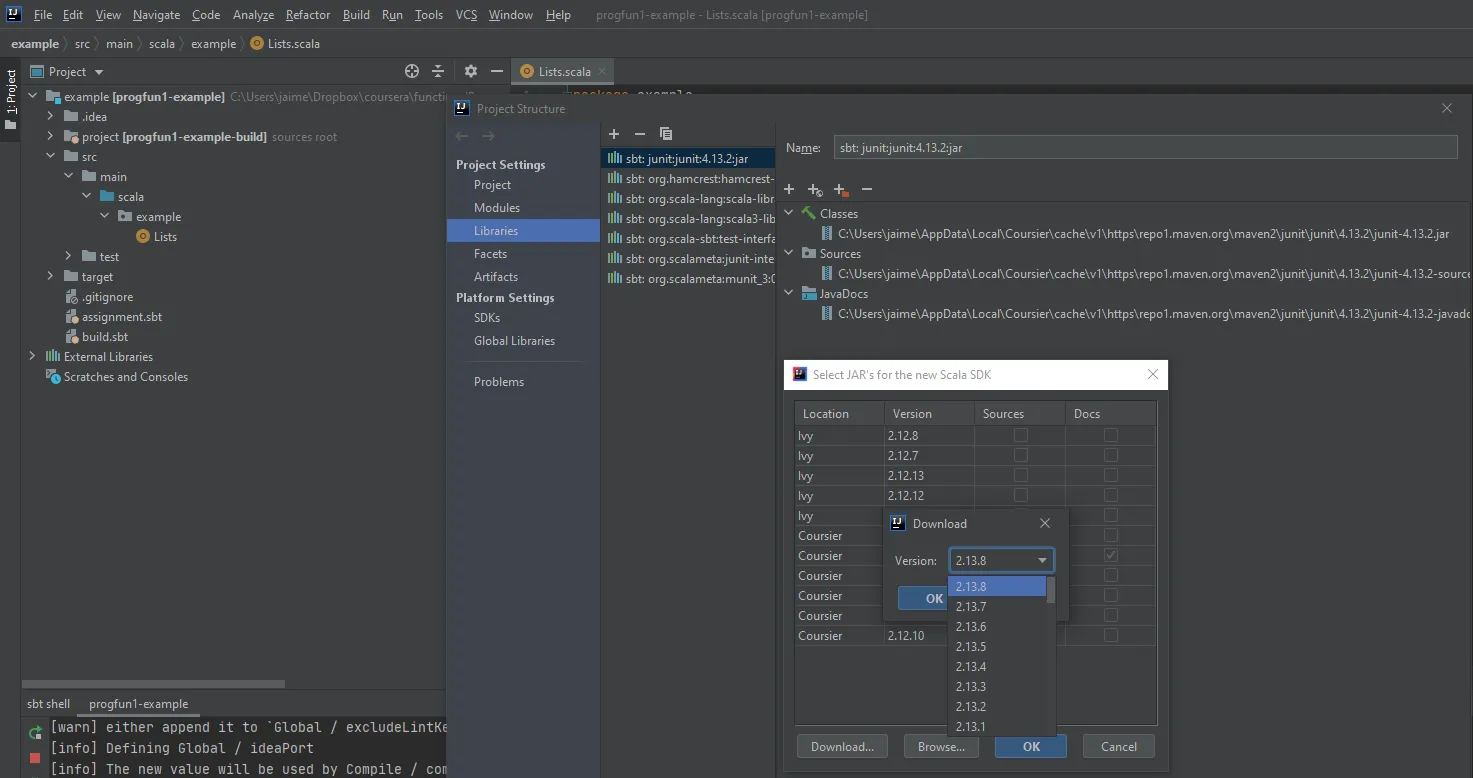Expand External Libraries node
The height and width of the screenshot is (778, 1473).
pyautogui.click(x=32, y=357)
